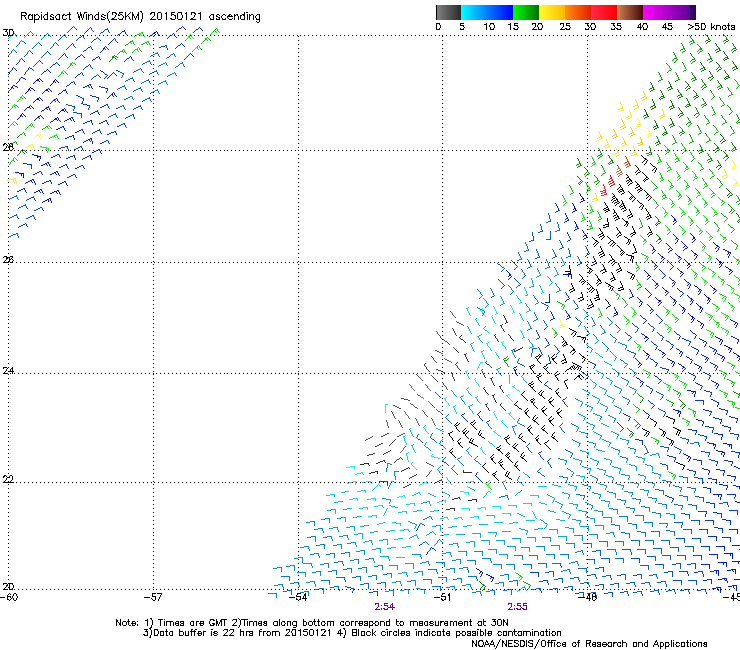Click the legend label '25'
740x650 pixels.
pyautogui.click(x=565, y=27)
